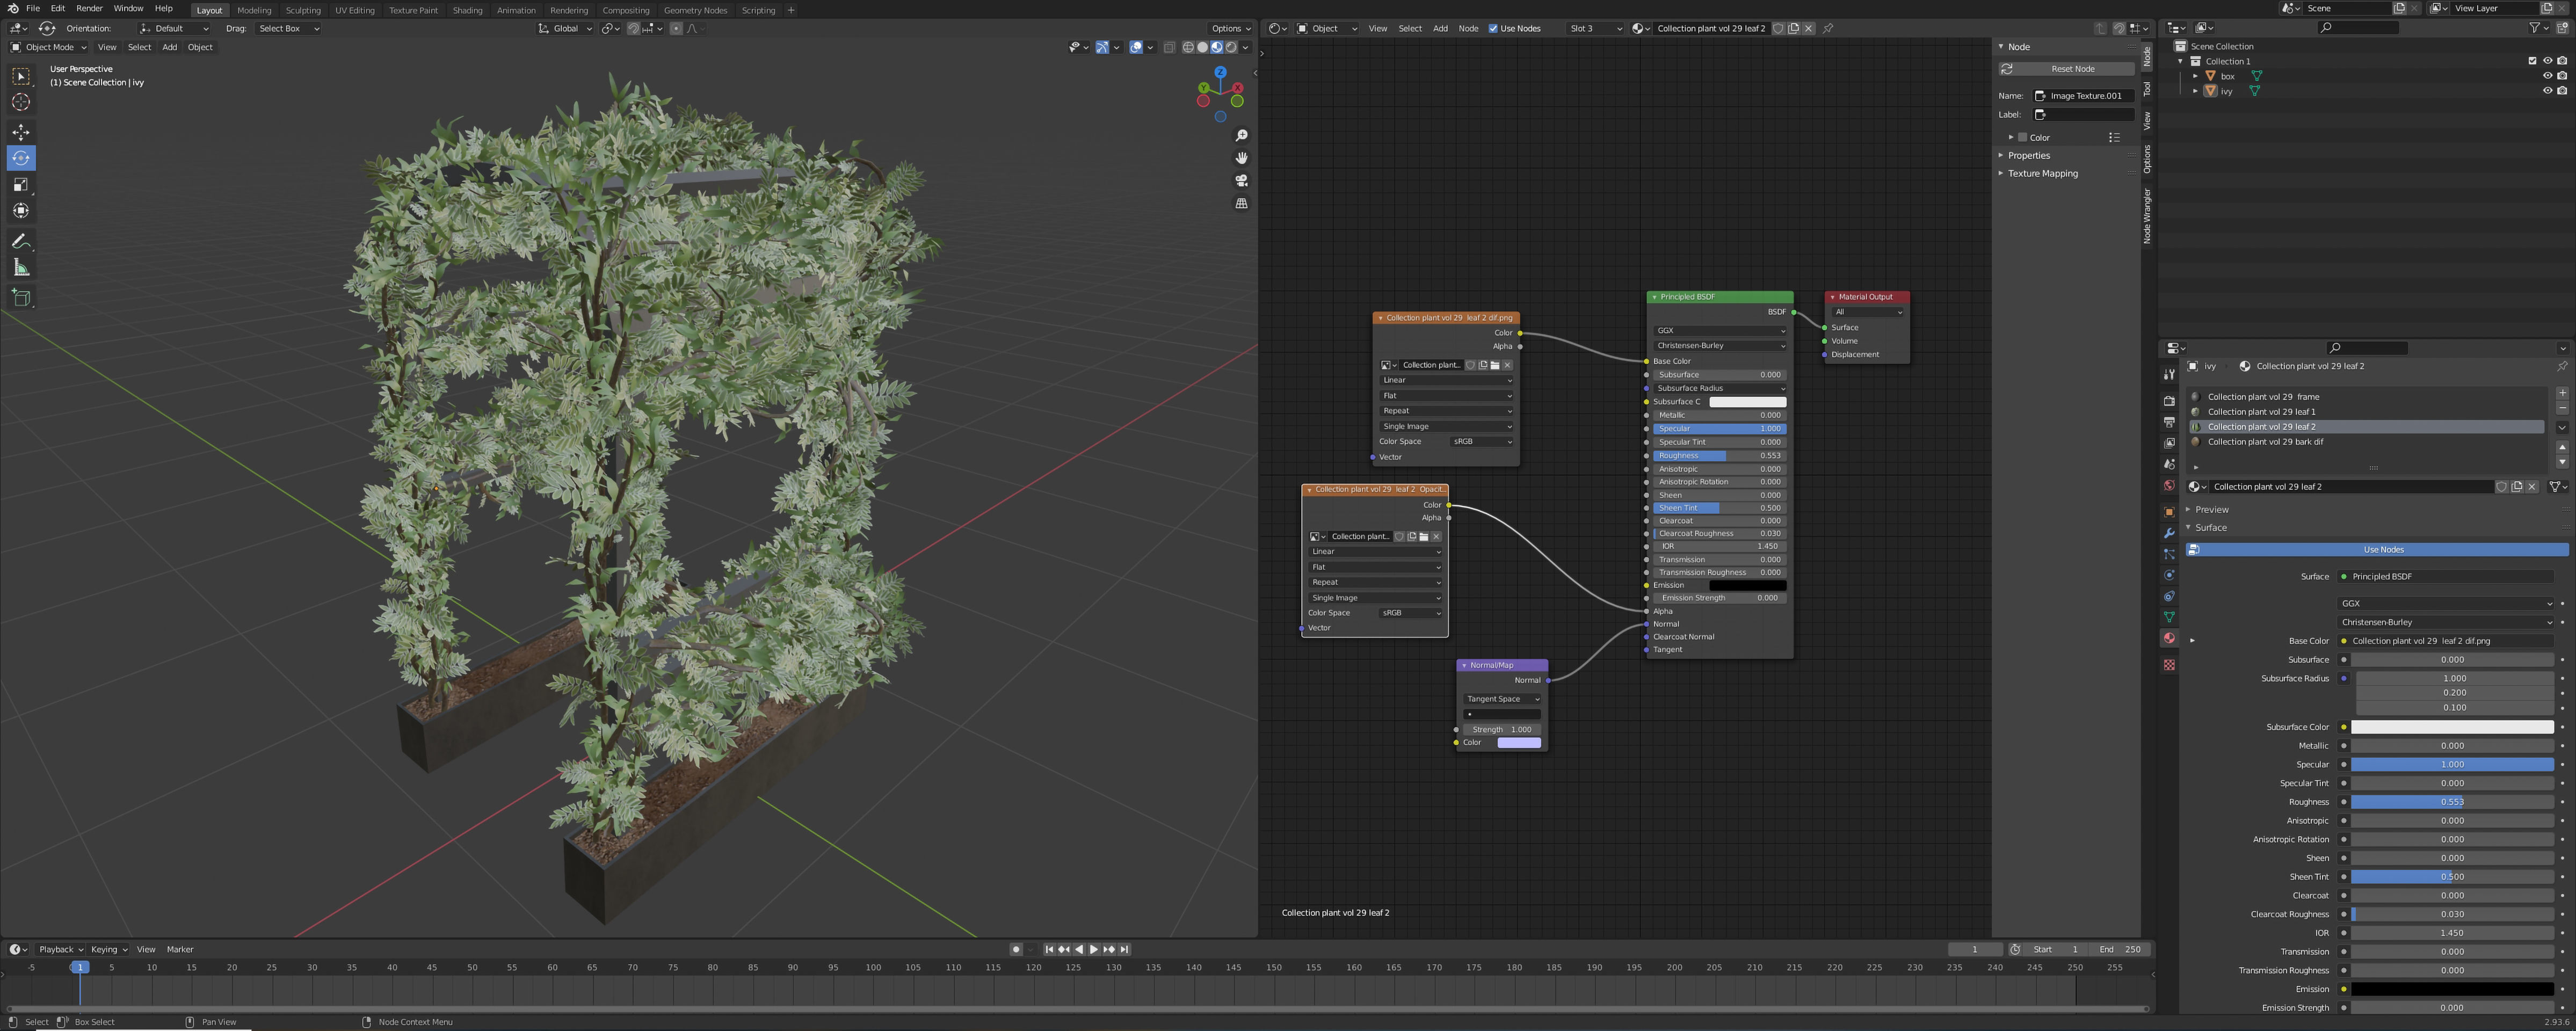Viewport: 2576px width, 1031px height.
Task: Open the Tangent Space dropdown in Normal Map
Action: pyautogui.click(x=1502, y=699)
